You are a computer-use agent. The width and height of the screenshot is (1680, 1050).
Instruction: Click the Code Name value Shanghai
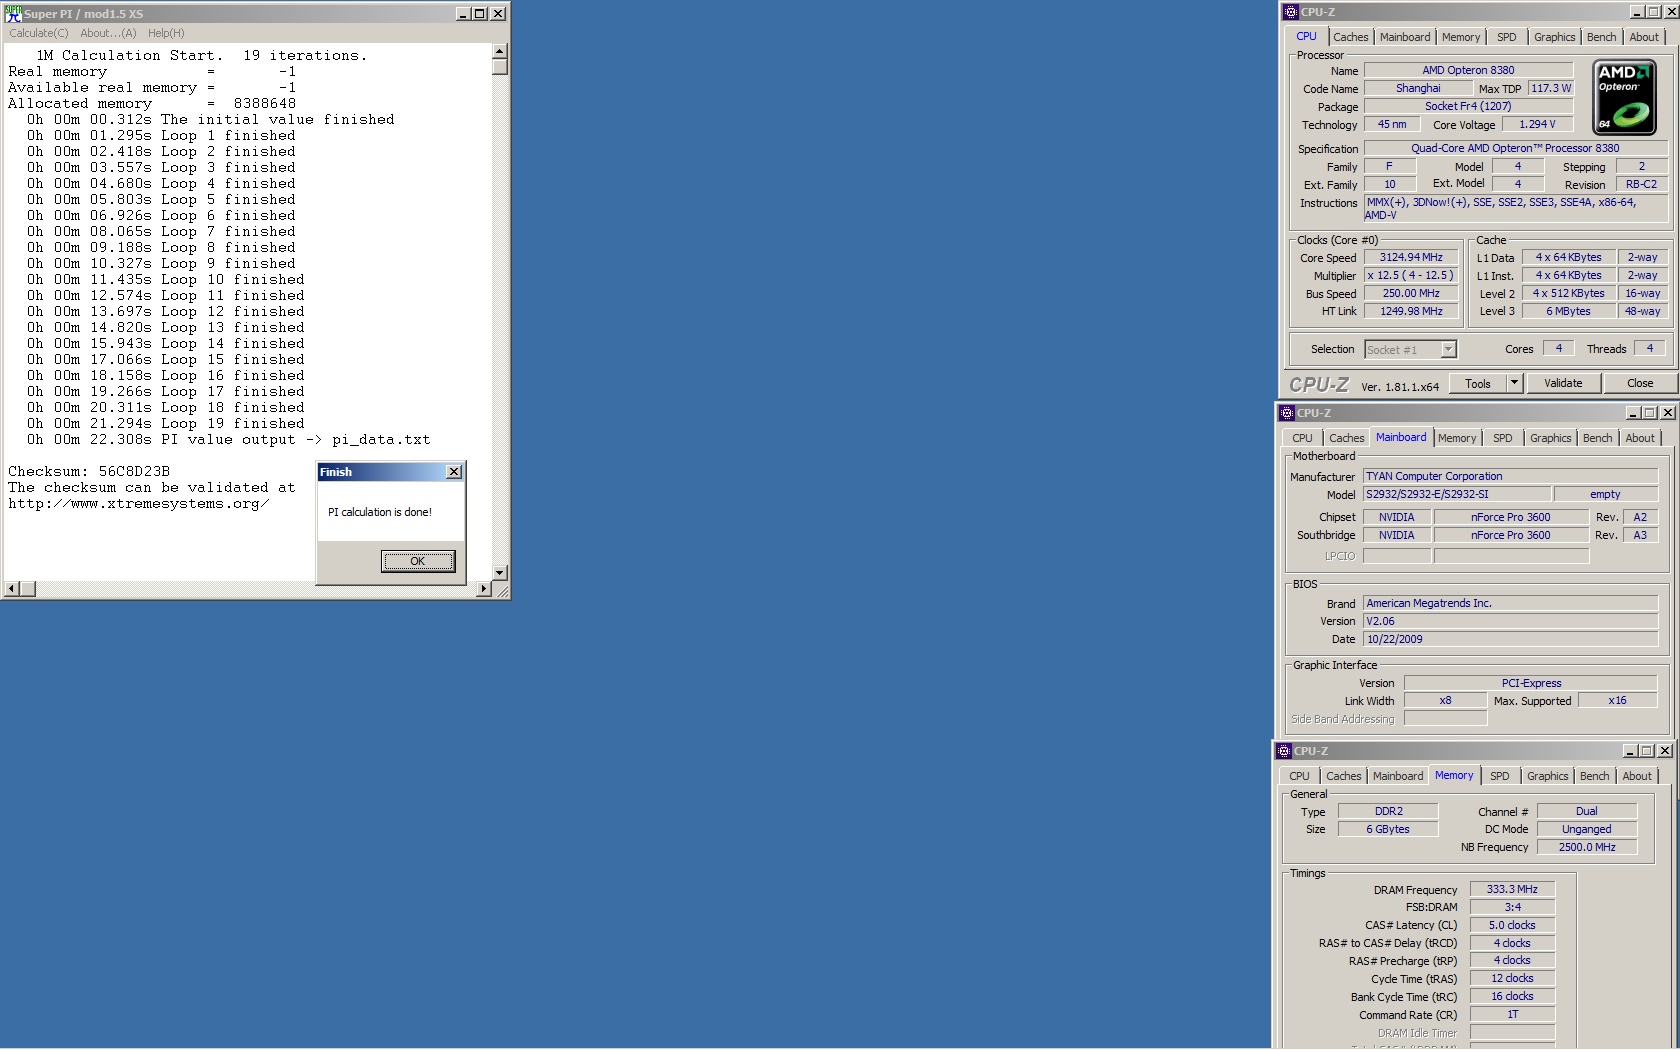[1418, 88]
